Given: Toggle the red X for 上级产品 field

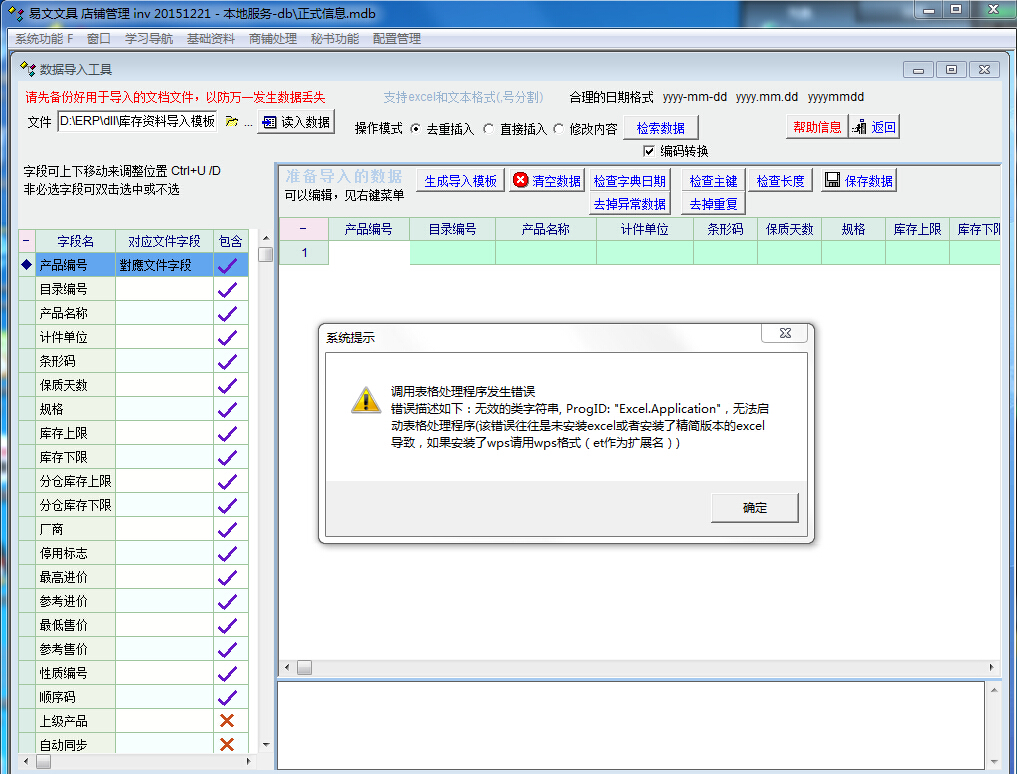Looking at the screenshot, I should (228, 721).
